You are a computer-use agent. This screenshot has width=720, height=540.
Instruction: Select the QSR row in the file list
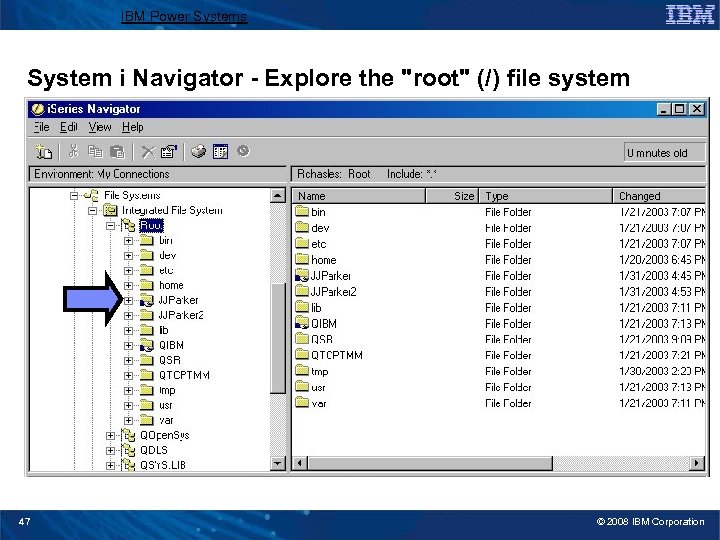(x=500, y=339)
